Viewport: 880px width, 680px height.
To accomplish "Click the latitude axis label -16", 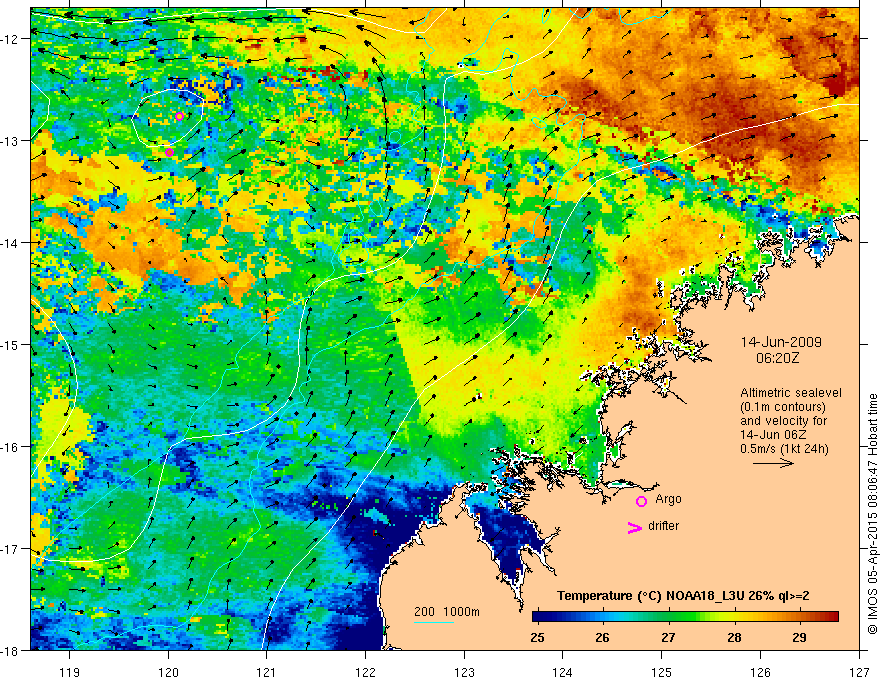I will tap(11, 447).
